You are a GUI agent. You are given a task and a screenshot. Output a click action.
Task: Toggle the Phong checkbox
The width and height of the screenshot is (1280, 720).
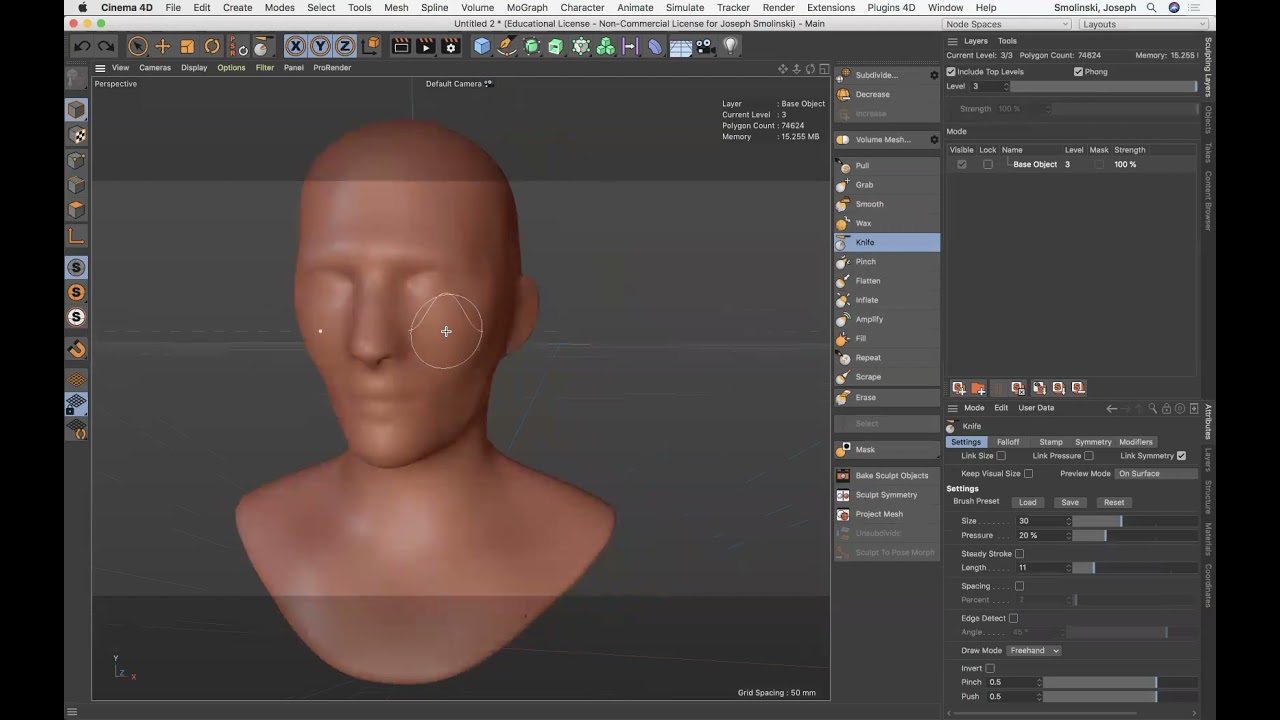(x=1079, y=72)
